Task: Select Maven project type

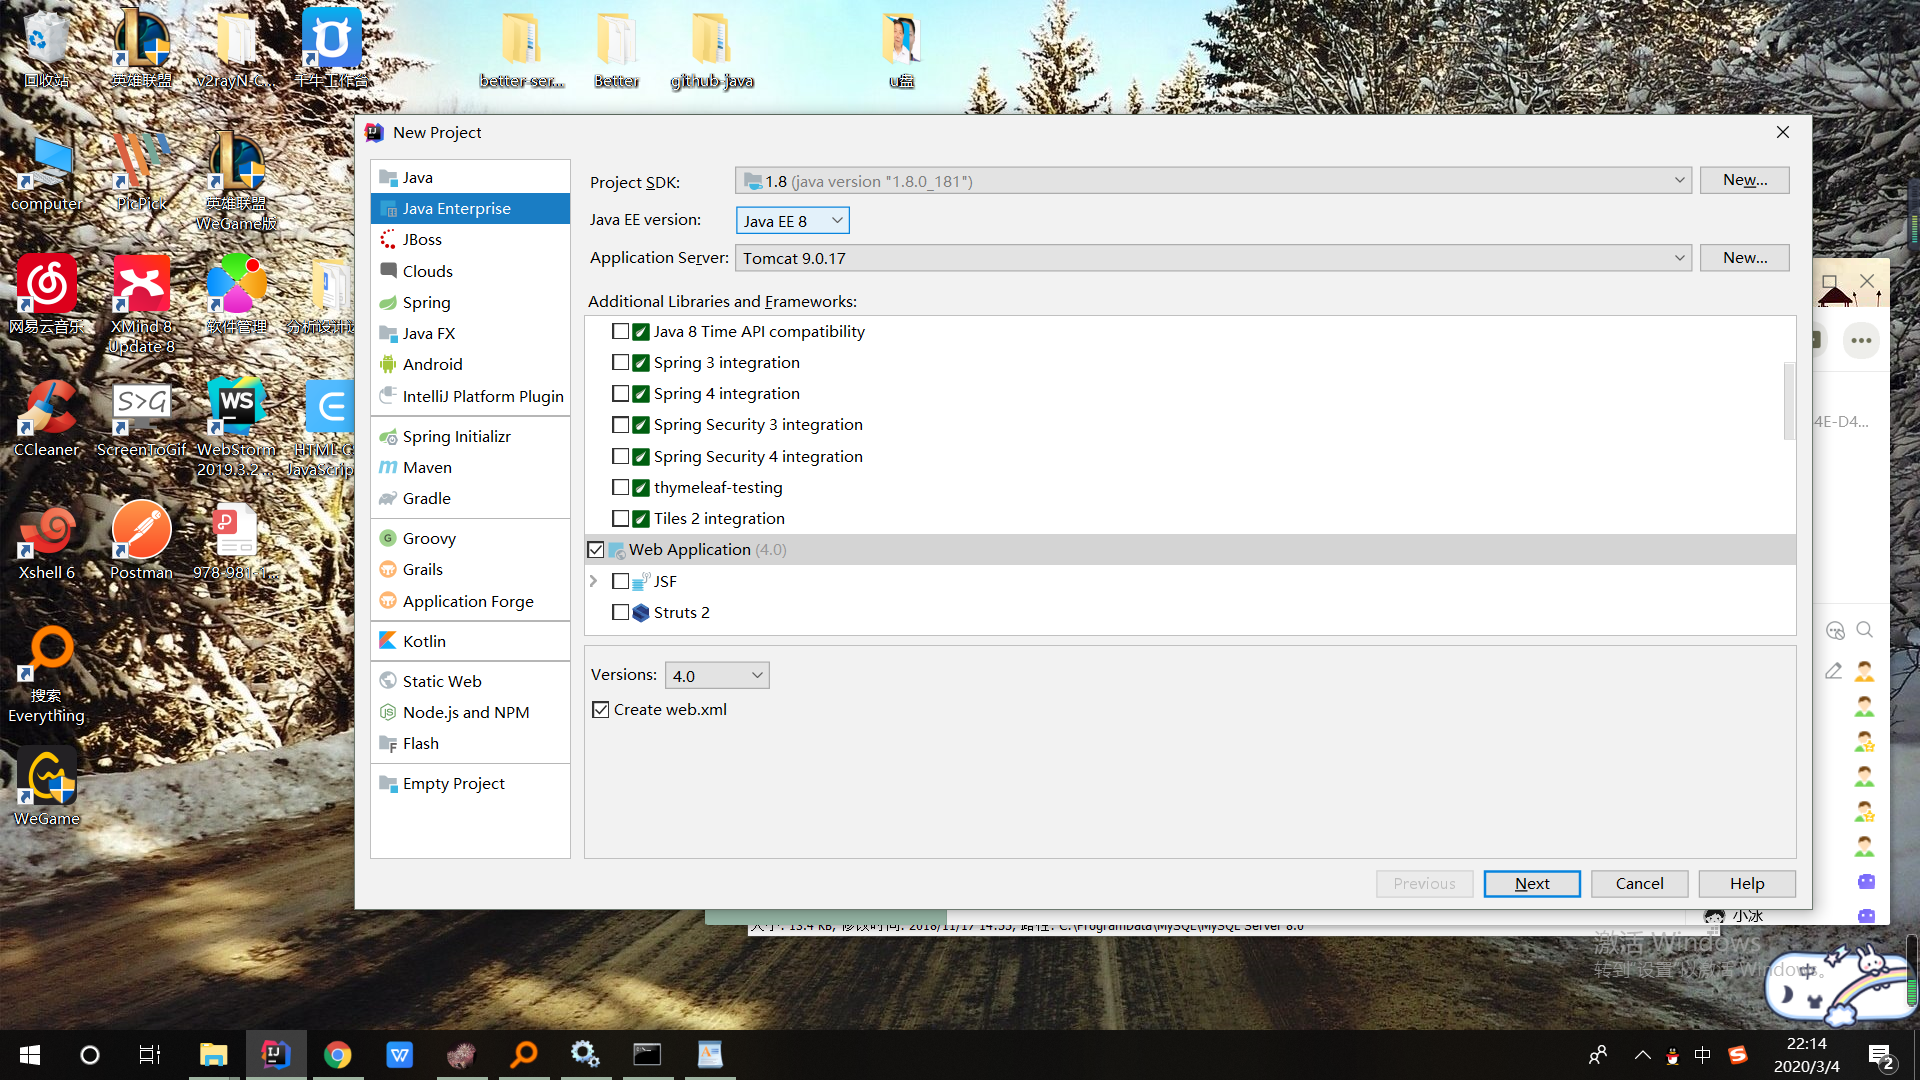Action: pyautogui.click(x=470, y=467)
